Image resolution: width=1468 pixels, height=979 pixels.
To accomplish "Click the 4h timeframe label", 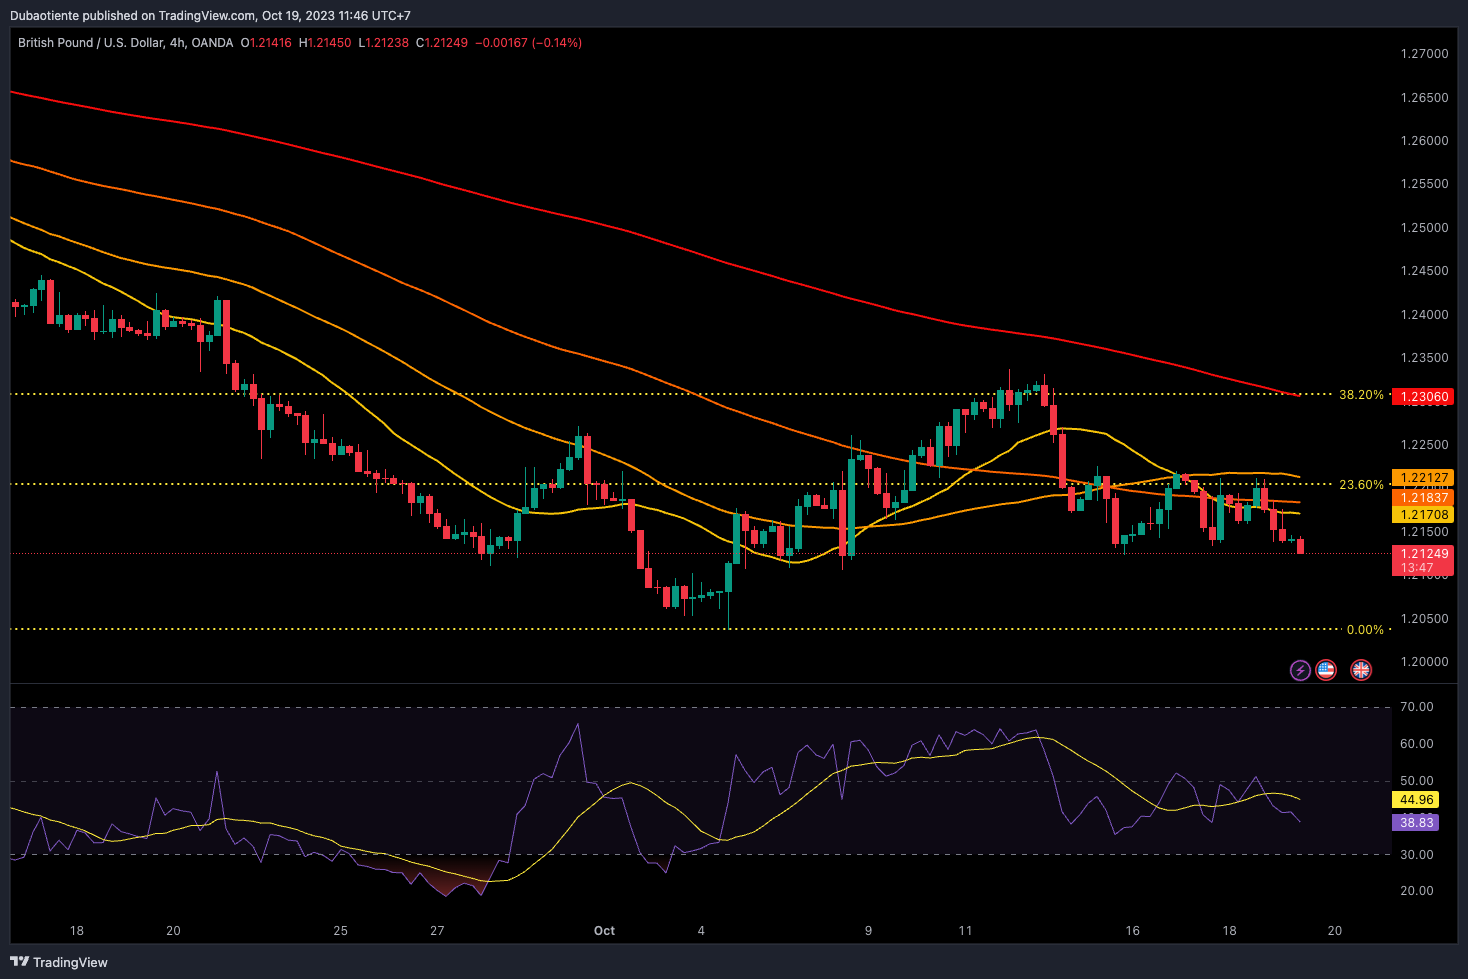I will [178, 43].
